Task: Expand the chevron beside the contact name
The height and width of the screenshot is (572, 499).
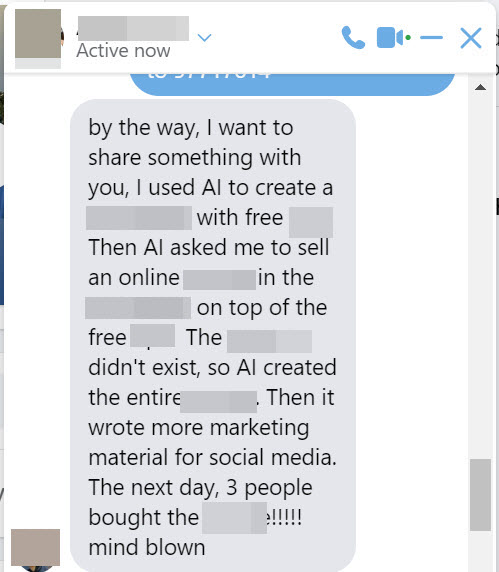Action: point(204,37)
